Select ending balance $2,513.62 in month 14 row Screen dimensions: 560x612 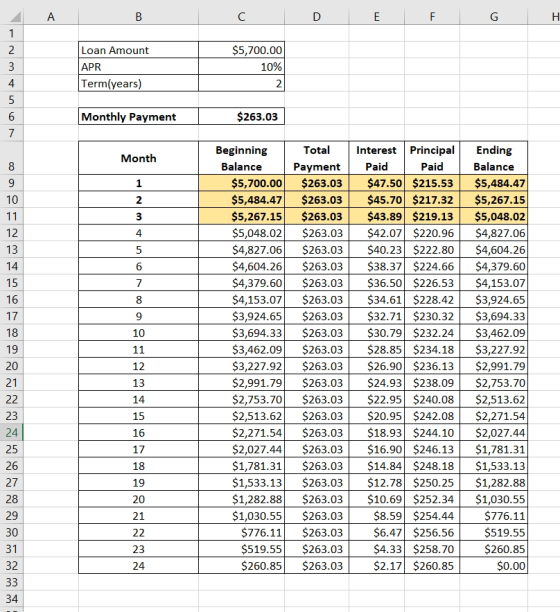[494, 399]
